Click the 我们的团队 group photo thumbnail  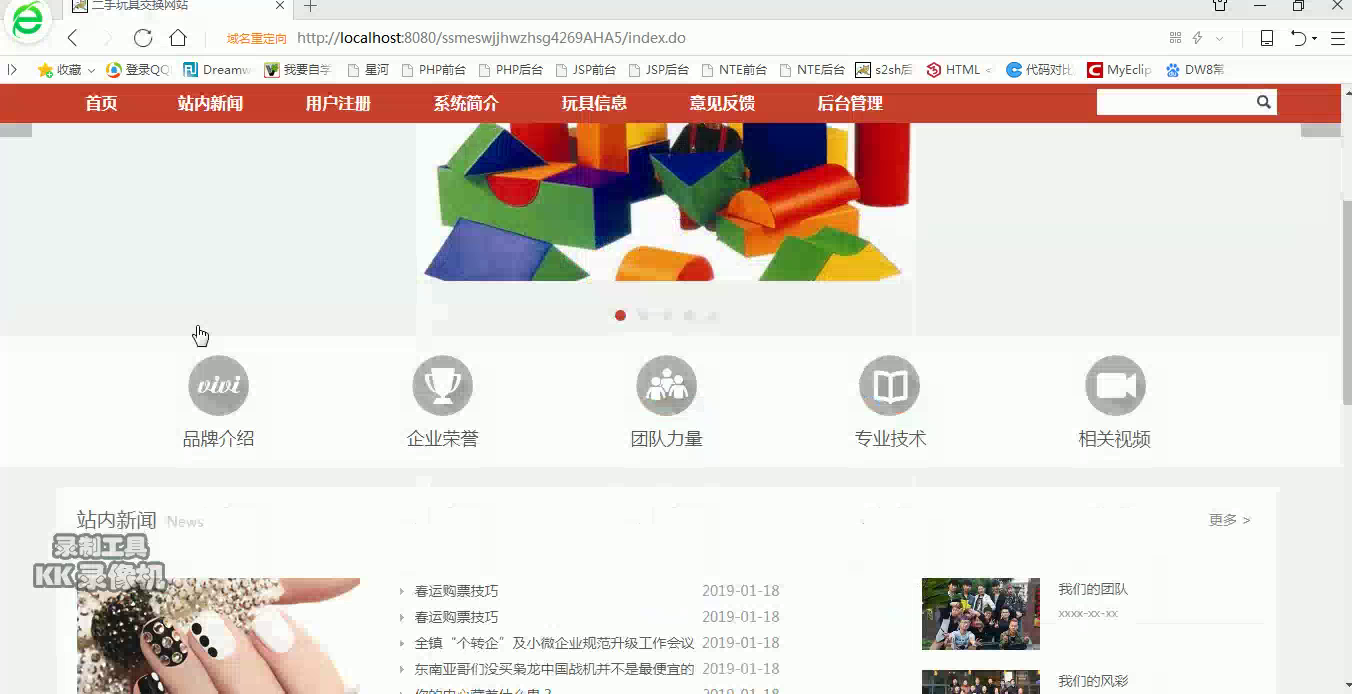(981, 614)
